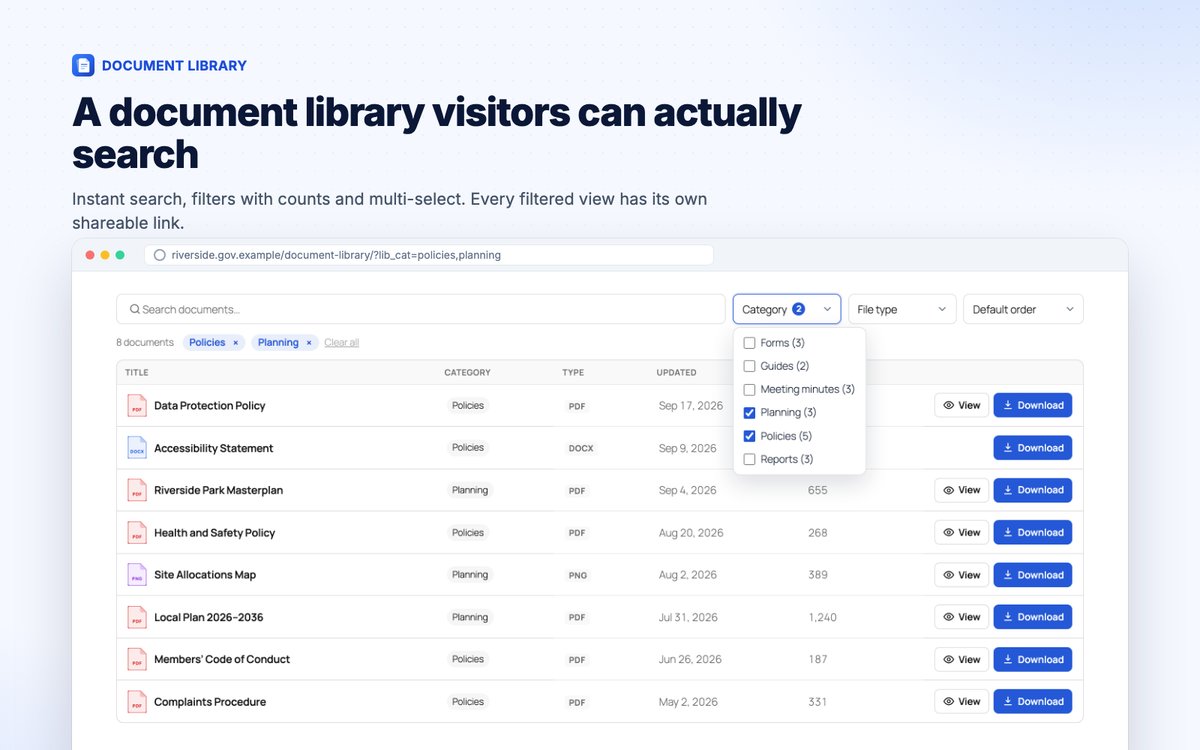Viewport: 1200px width, 750px height.
Task: View the Complaints Procedure document
Action: coord(962,701)
